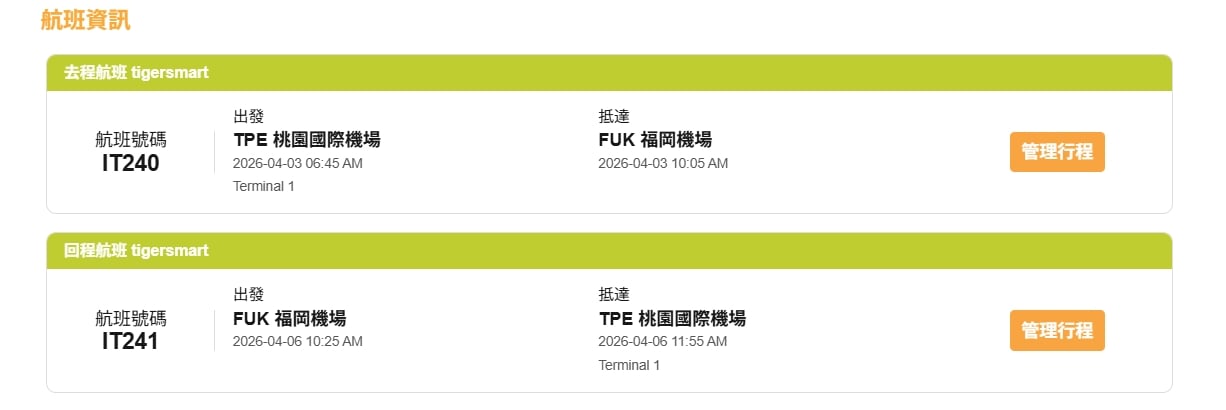The height and width of the screenshot is (410, 1226).
Task: Click 管理行程 button for outbound flight IT240
Action: click(1057, 152)
